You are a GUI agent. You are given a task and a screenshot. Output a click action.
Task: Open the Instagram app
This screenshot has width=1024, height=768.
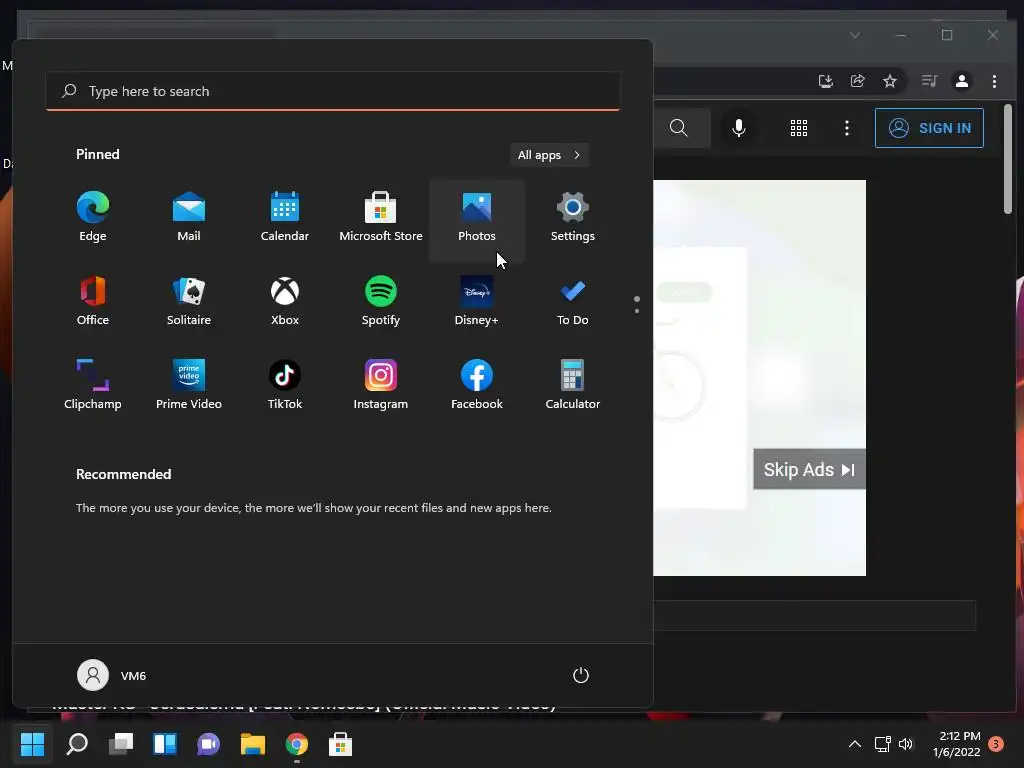(381, 385)
